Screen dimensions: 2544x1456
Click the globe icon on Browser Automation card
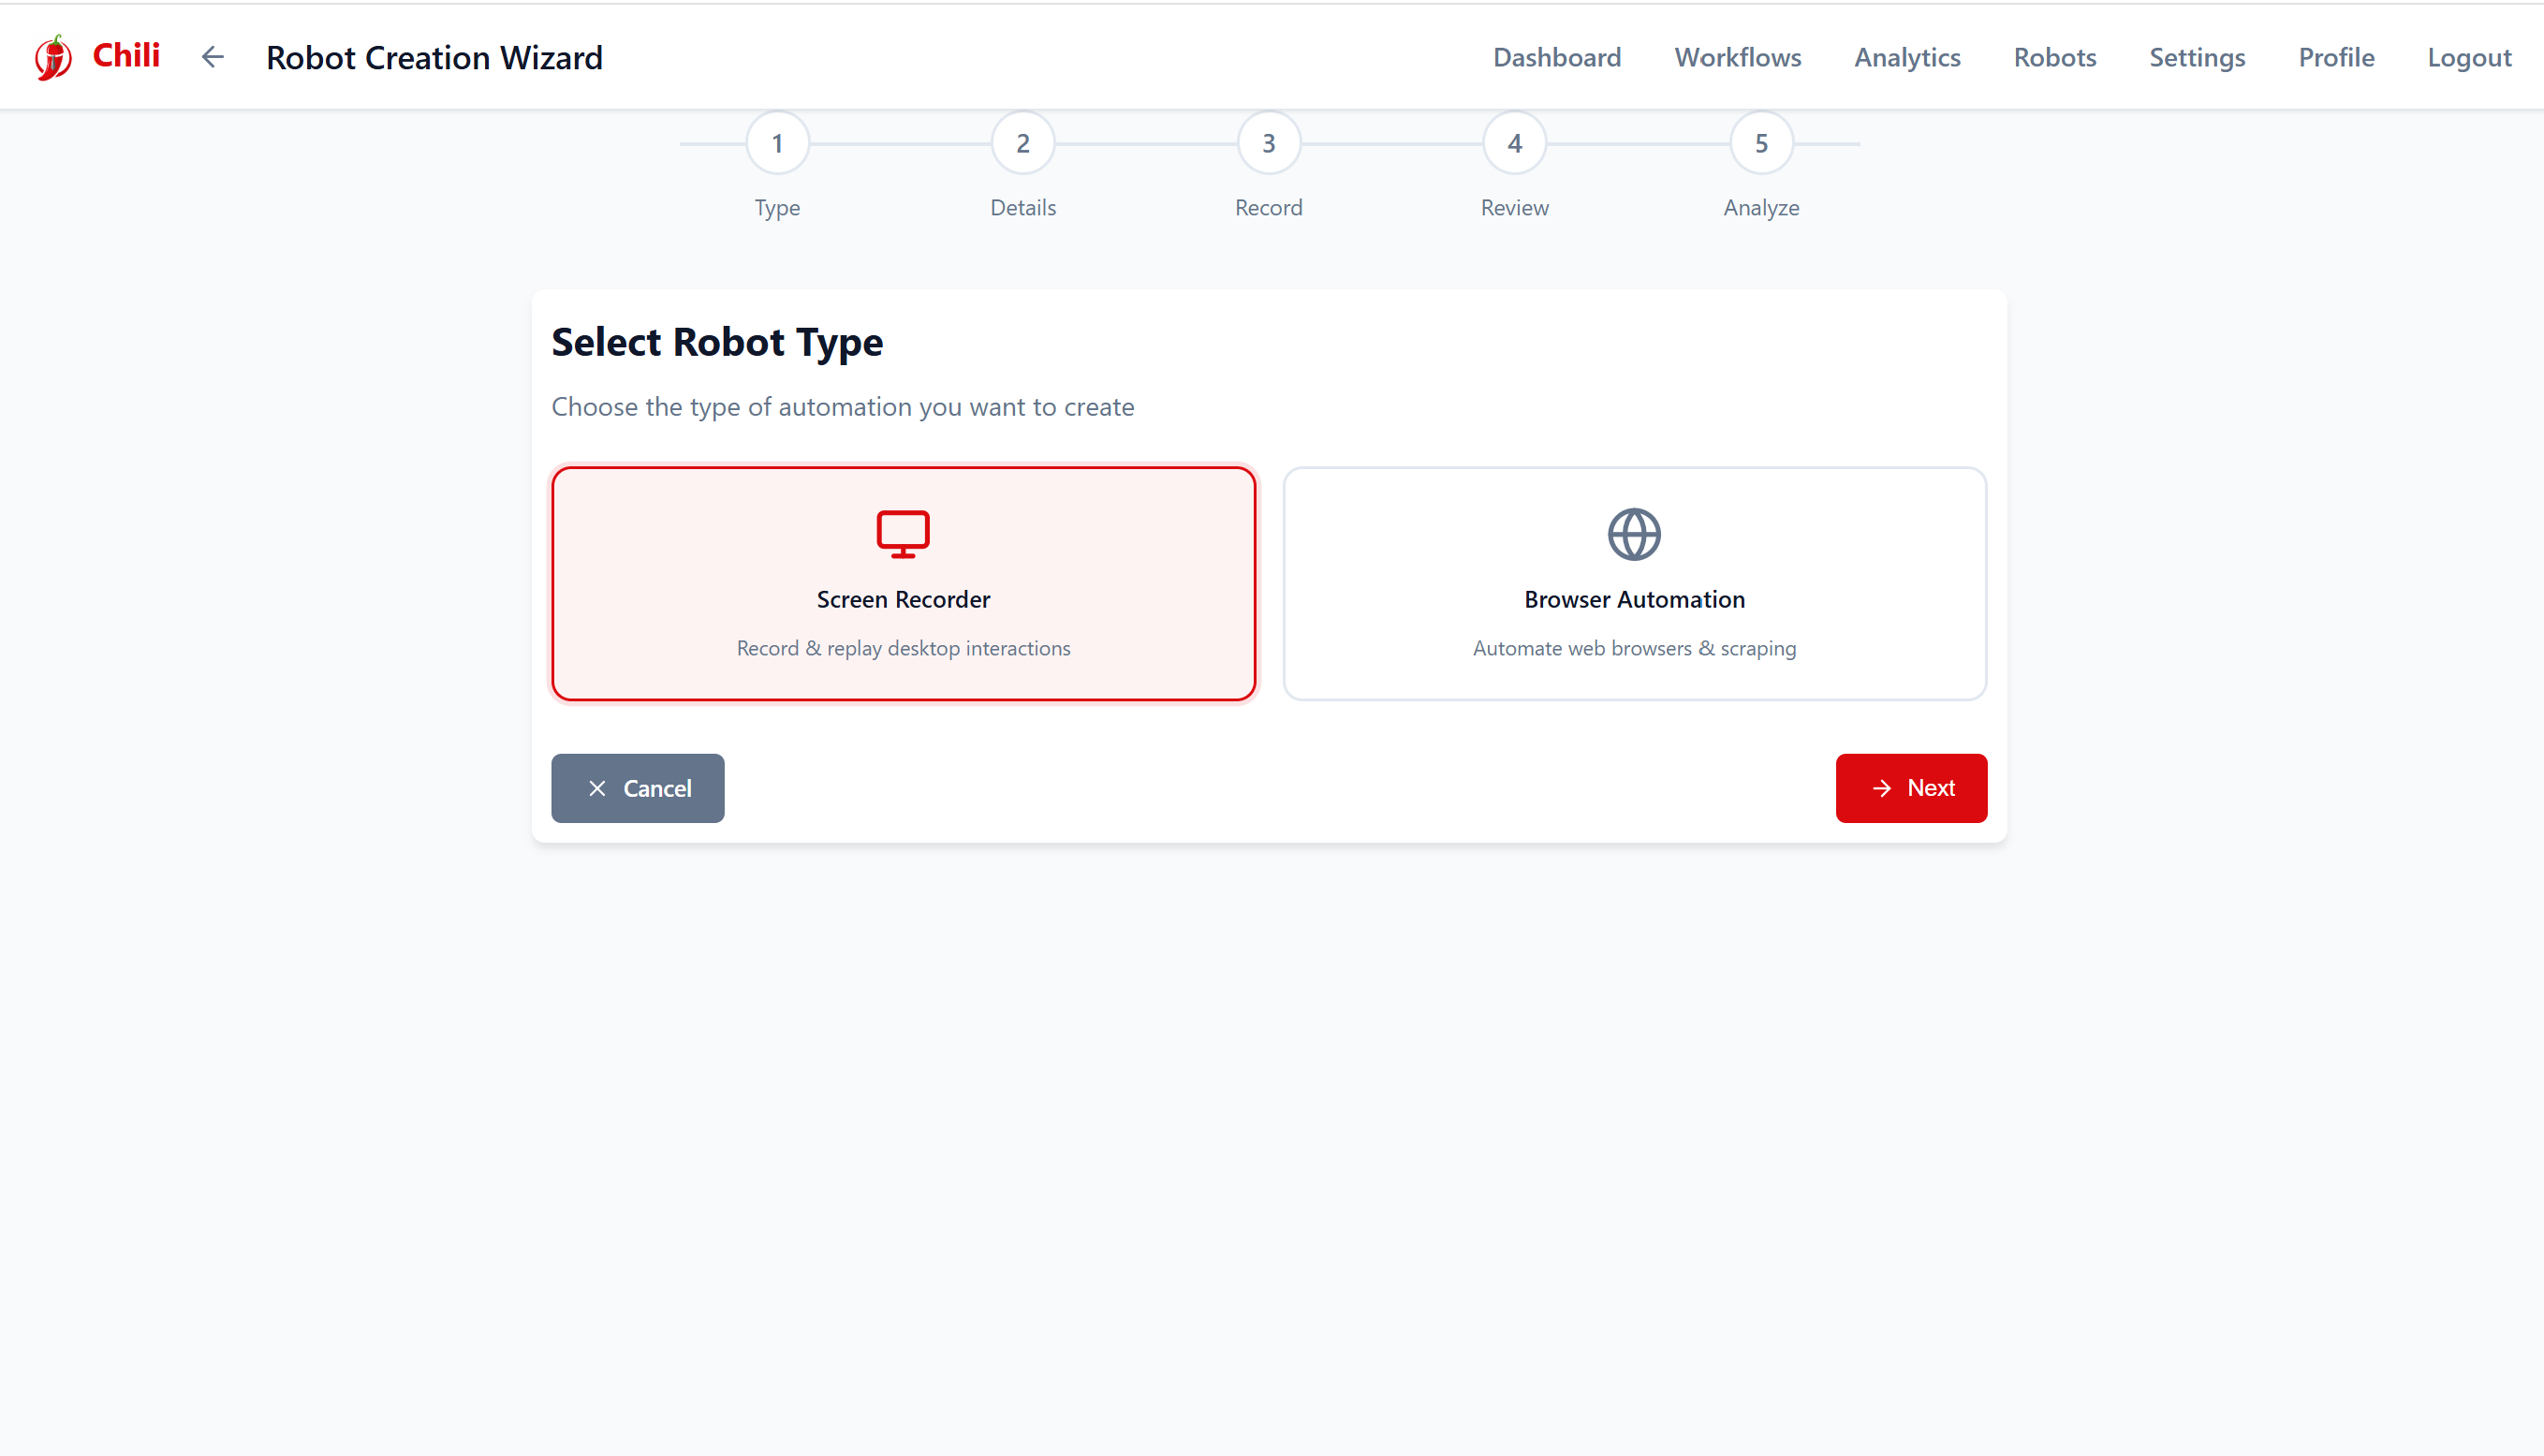click(1634, 533)
